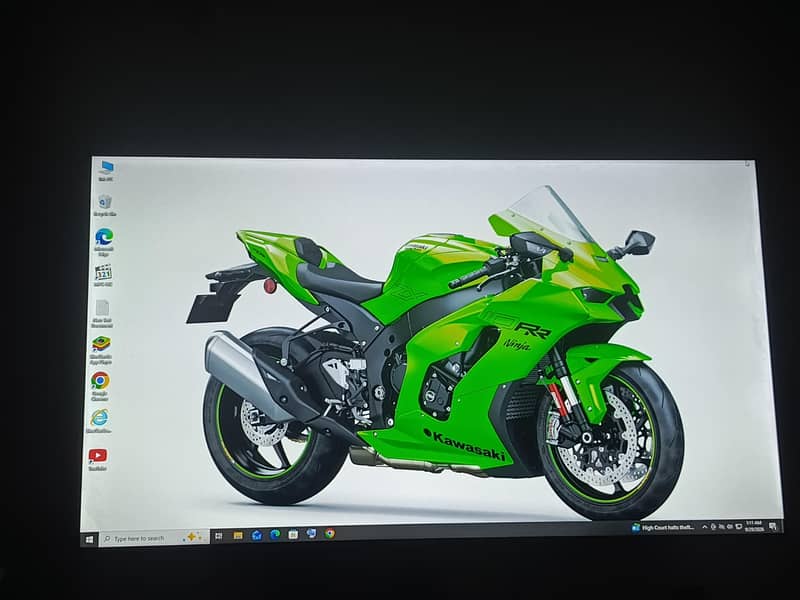Select the YouTube desktop shortcut

point(97,459)
